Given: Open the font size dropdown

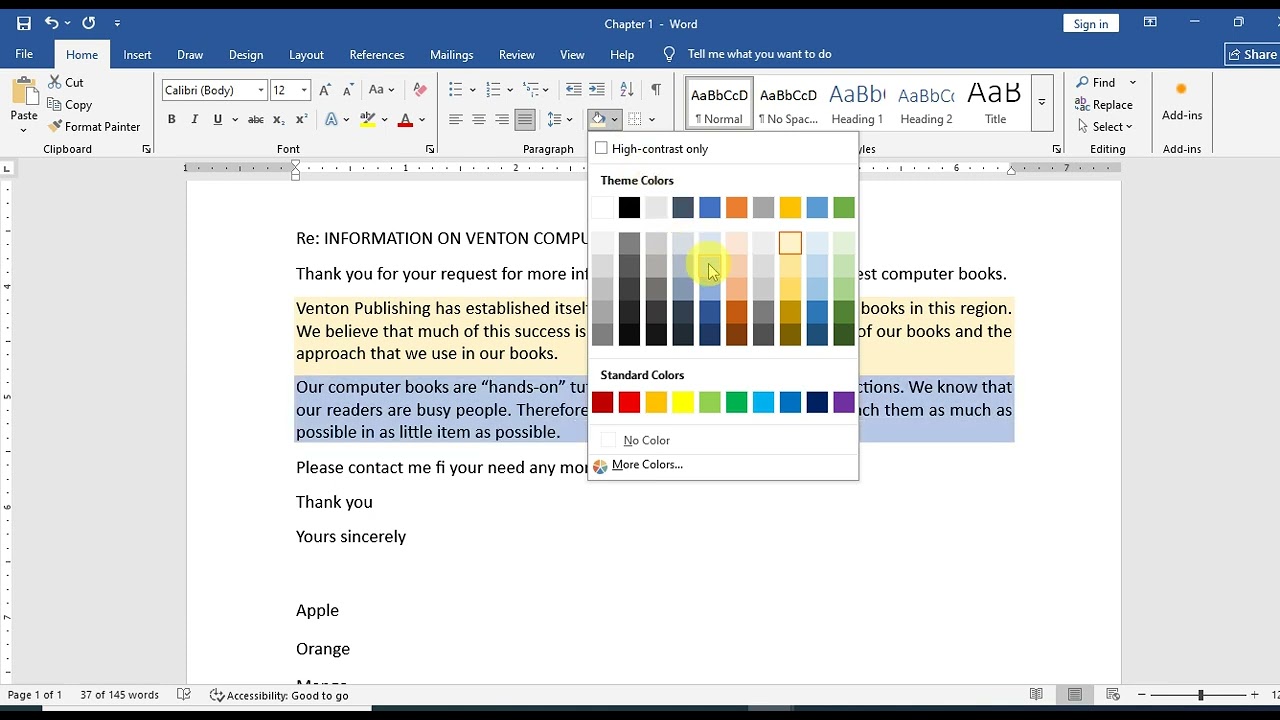Looking at the screenshot, I should (304, 90).
